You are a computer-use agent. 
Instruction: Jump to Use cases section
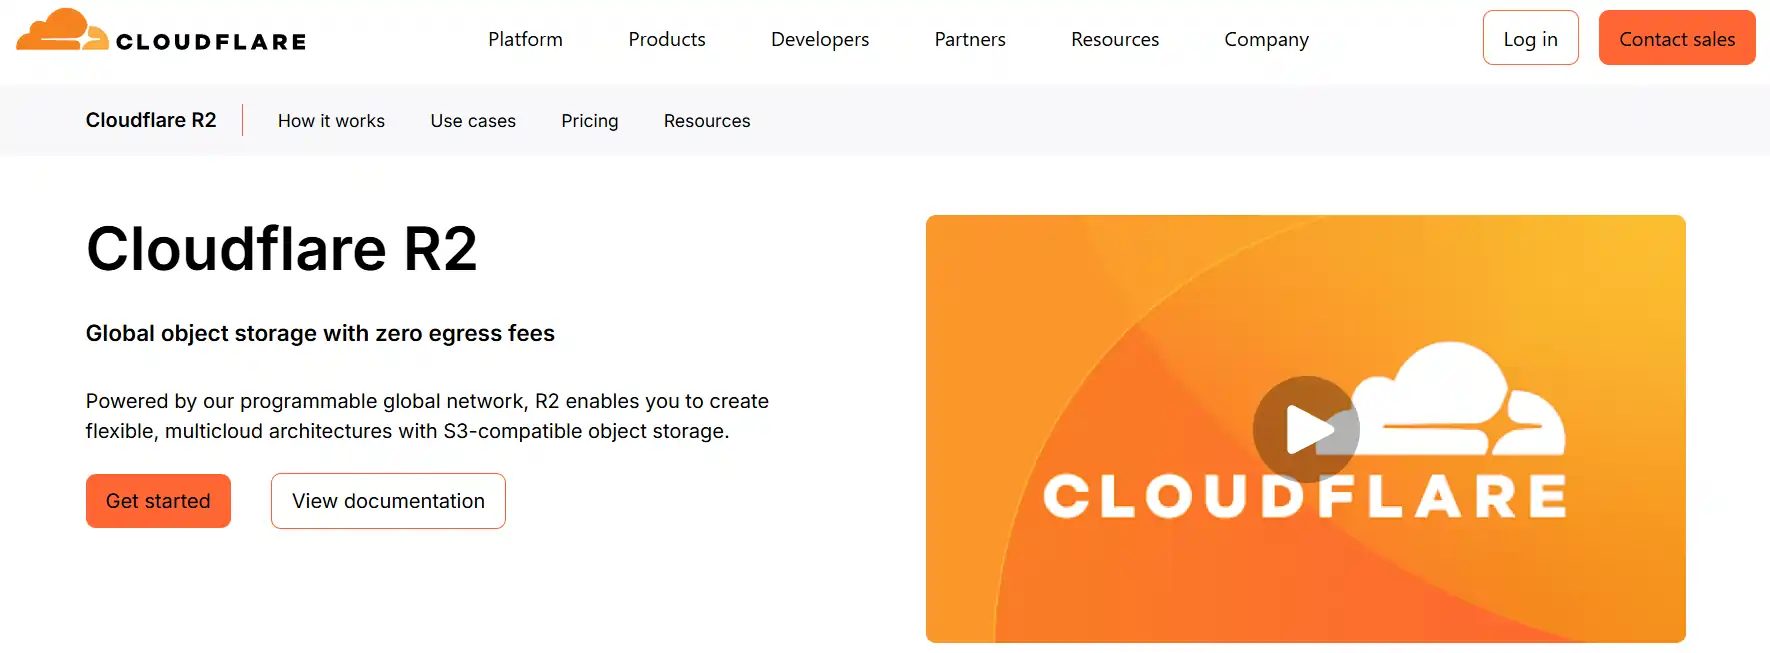point(473,121)
